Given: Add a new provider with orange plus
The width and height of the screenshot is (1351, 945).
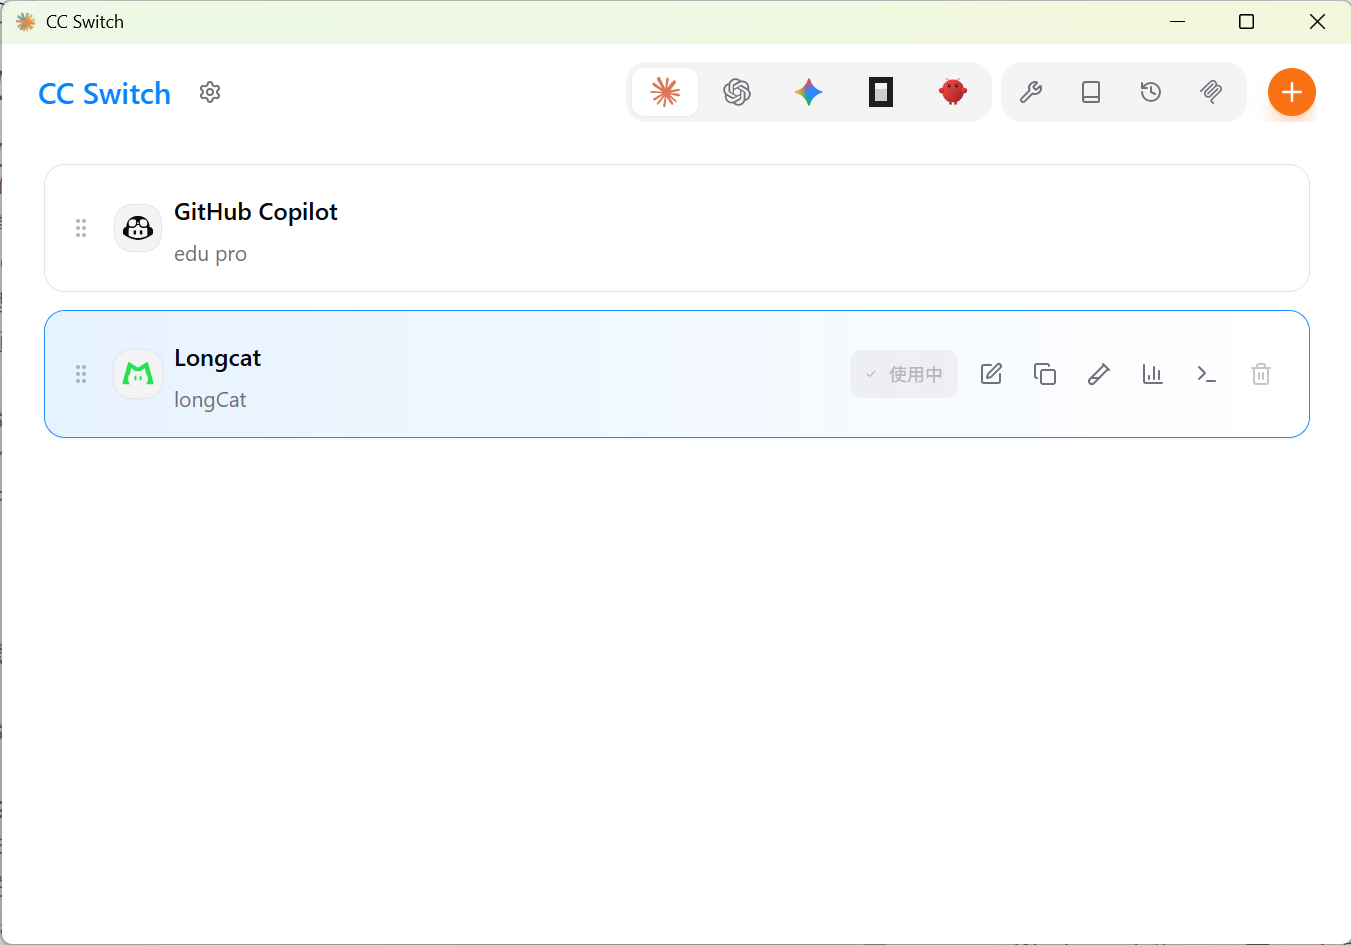Looking at the screenshot, I should [1292, 92].
